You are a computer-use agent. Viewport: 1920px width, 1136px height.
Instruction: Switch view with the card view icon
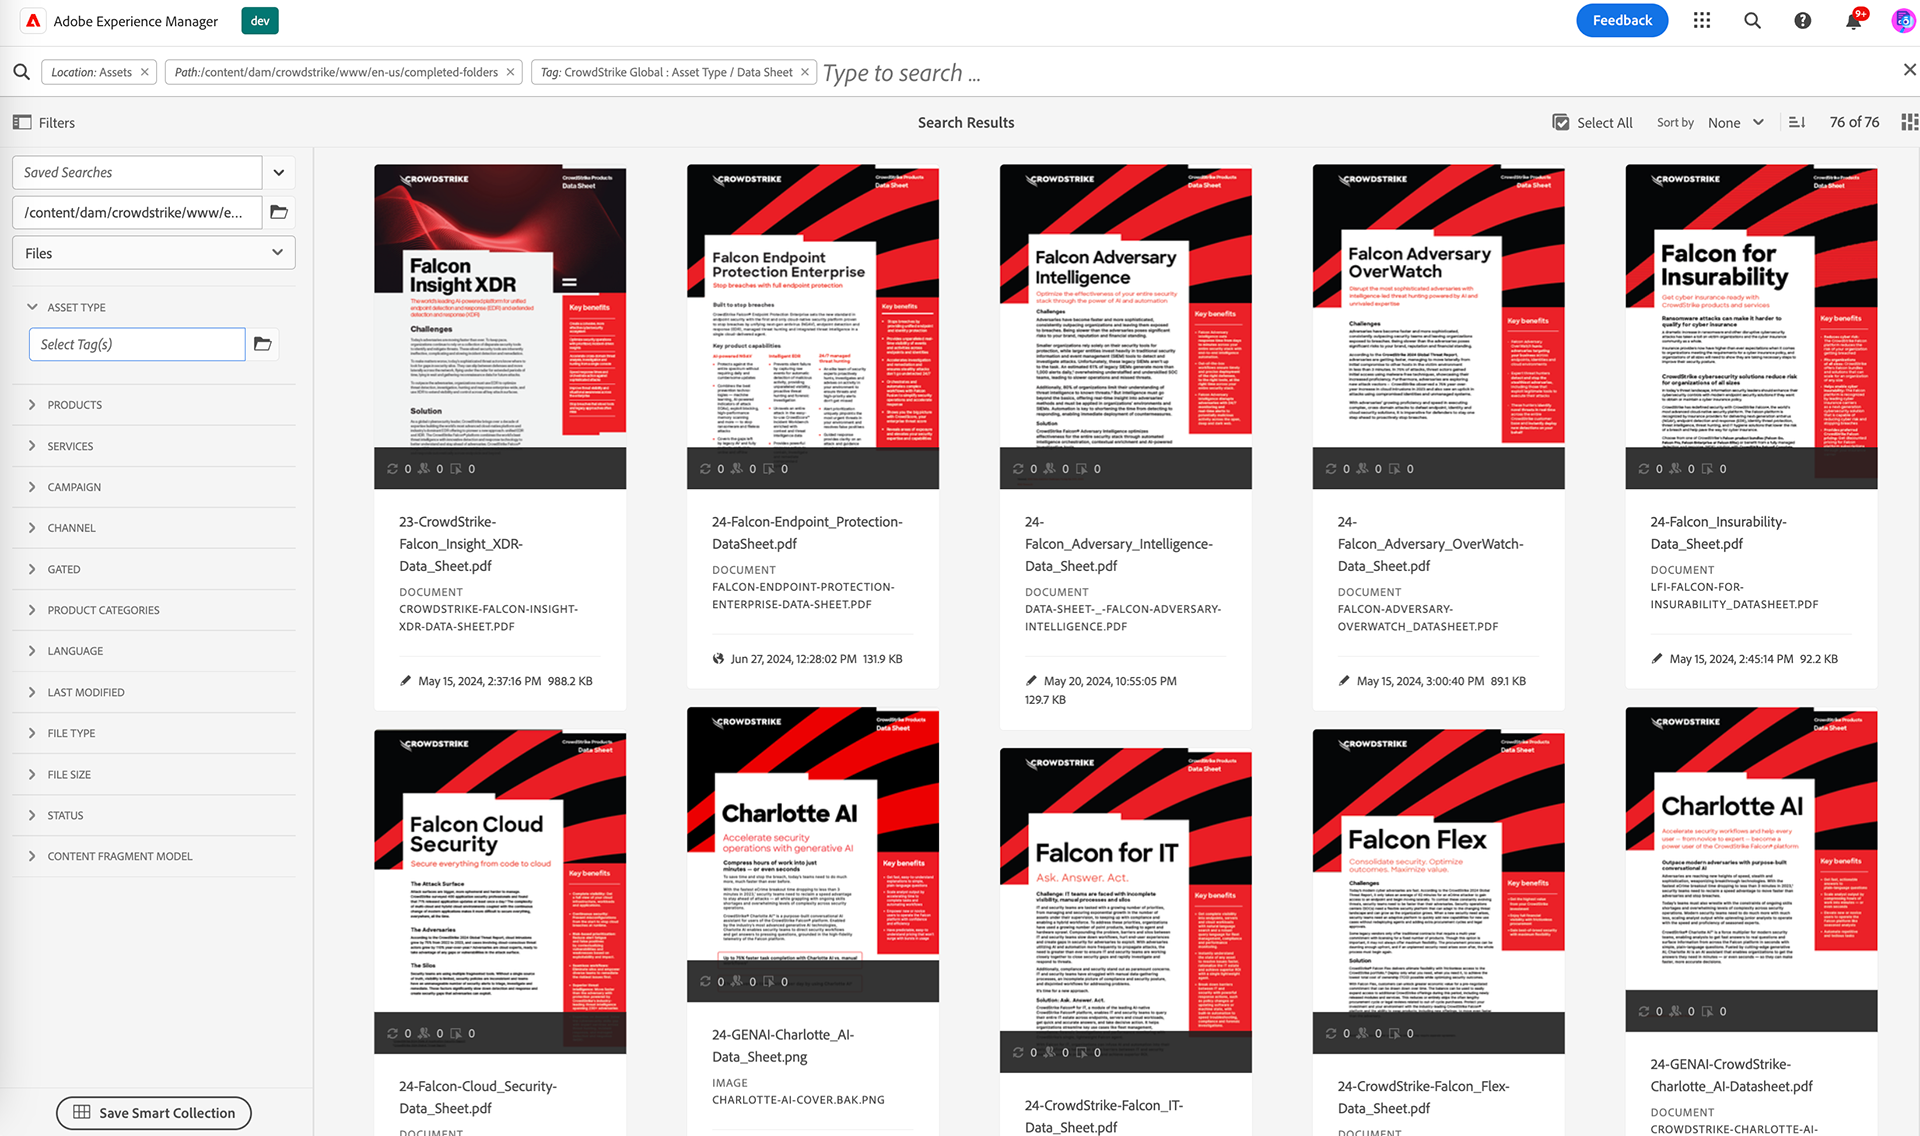point(1909,122)
